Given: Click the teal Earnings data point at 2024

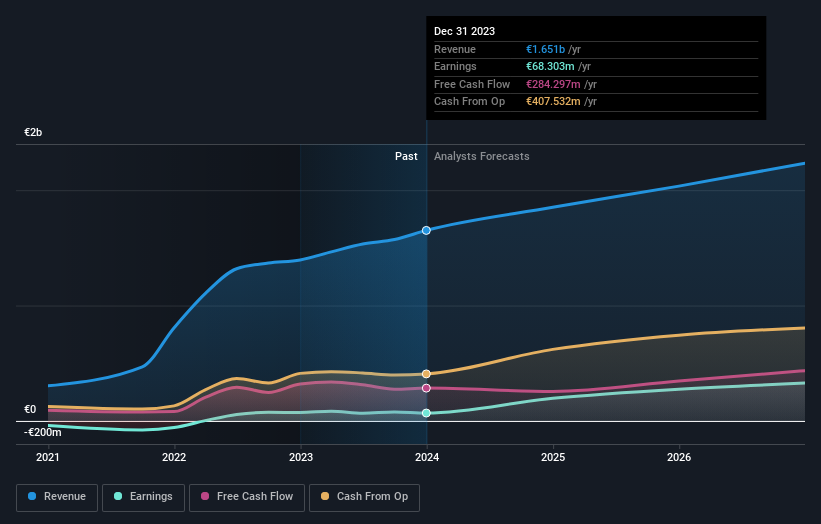Looking at the screenshot, I should pos(426,413).
